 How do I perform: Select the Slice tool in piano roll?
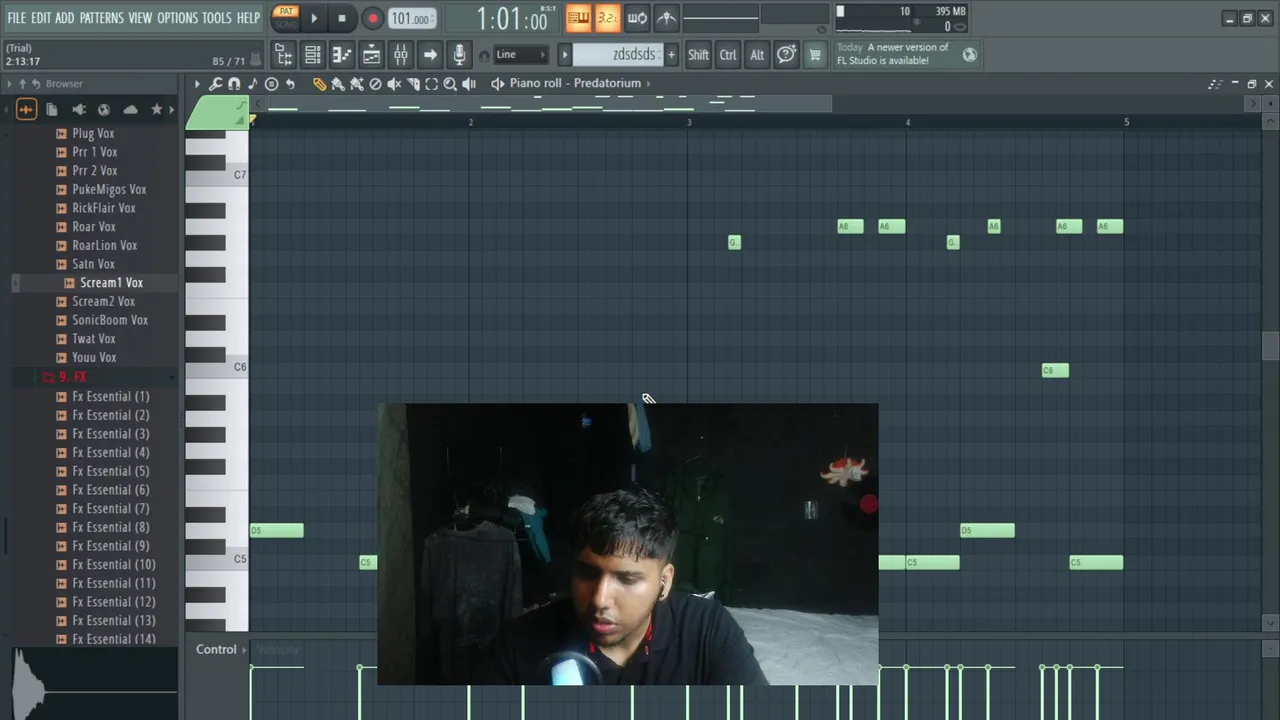click(x=413, y=84)
